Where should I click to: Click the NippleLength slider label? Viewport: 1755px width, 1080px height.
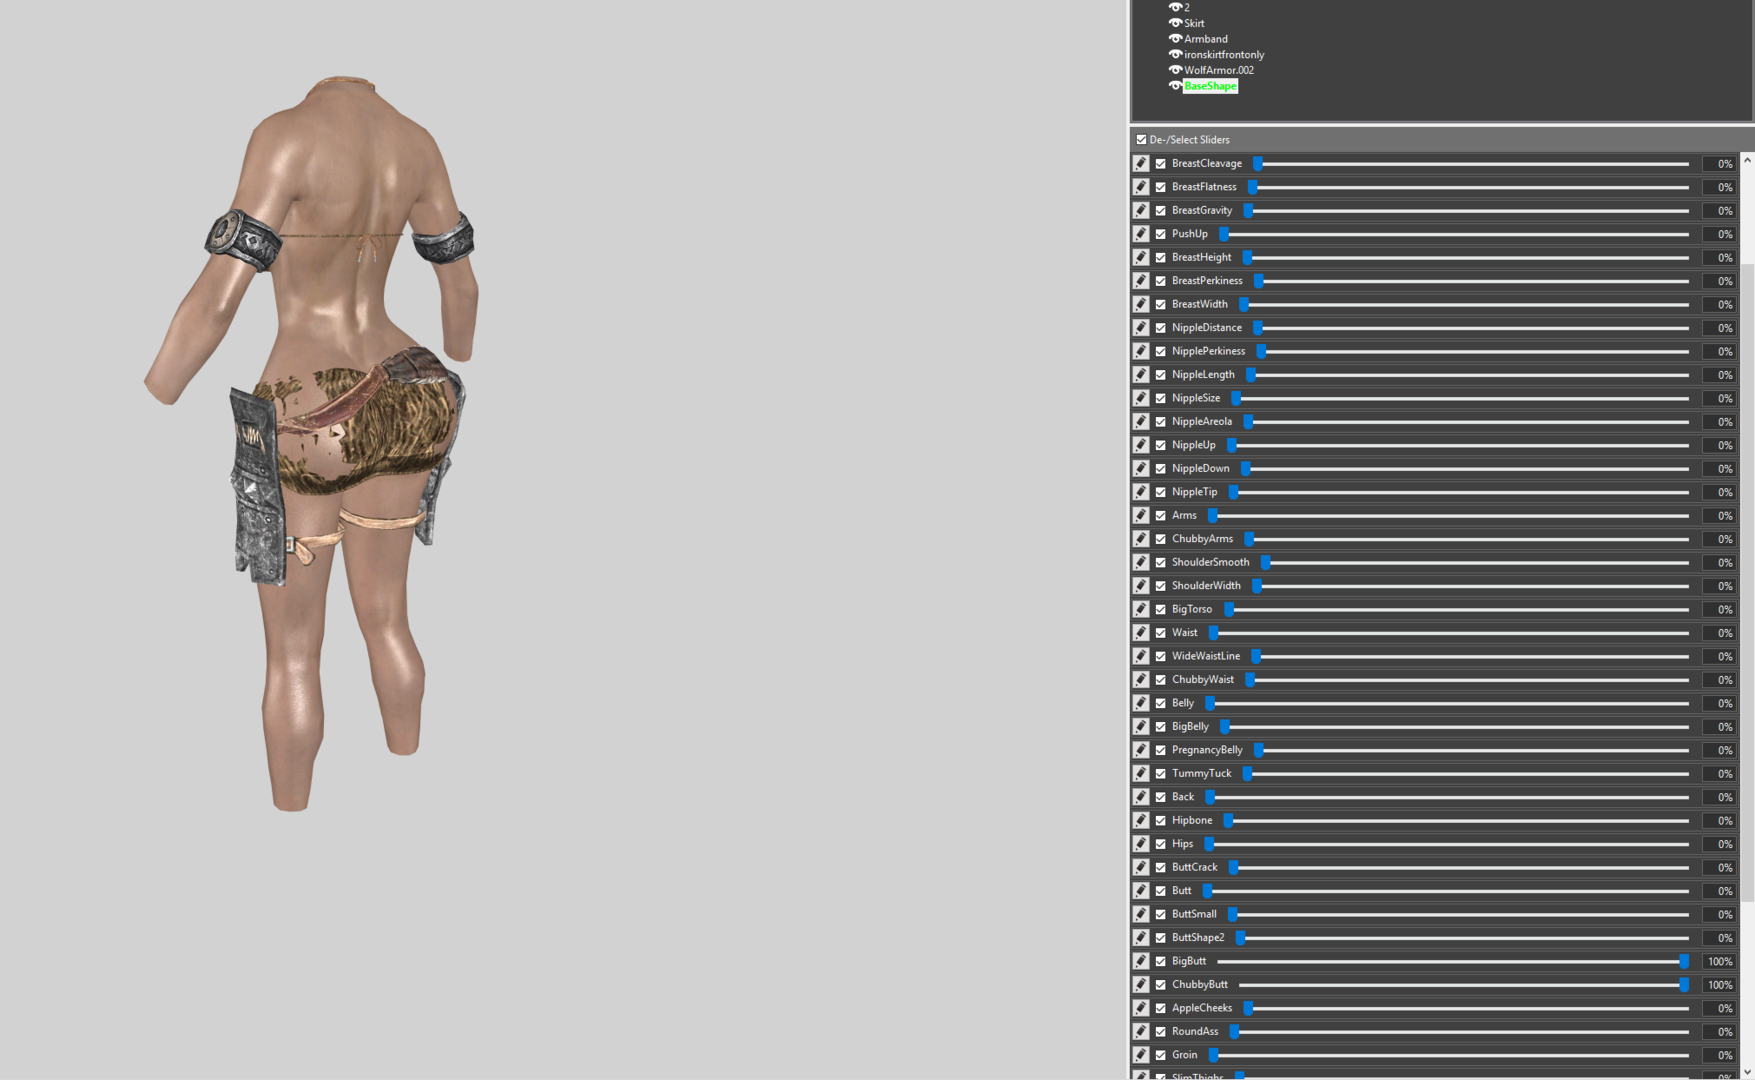(1203, 375)
